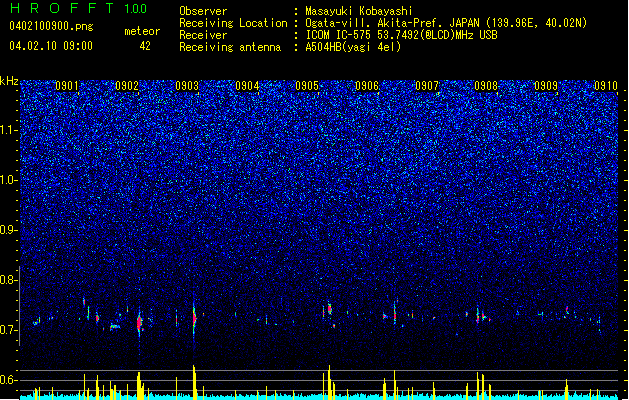The height and width of the screenshot is (400, 629).
Task: Select the filename 0402100900.png
Action: (51, 26)
